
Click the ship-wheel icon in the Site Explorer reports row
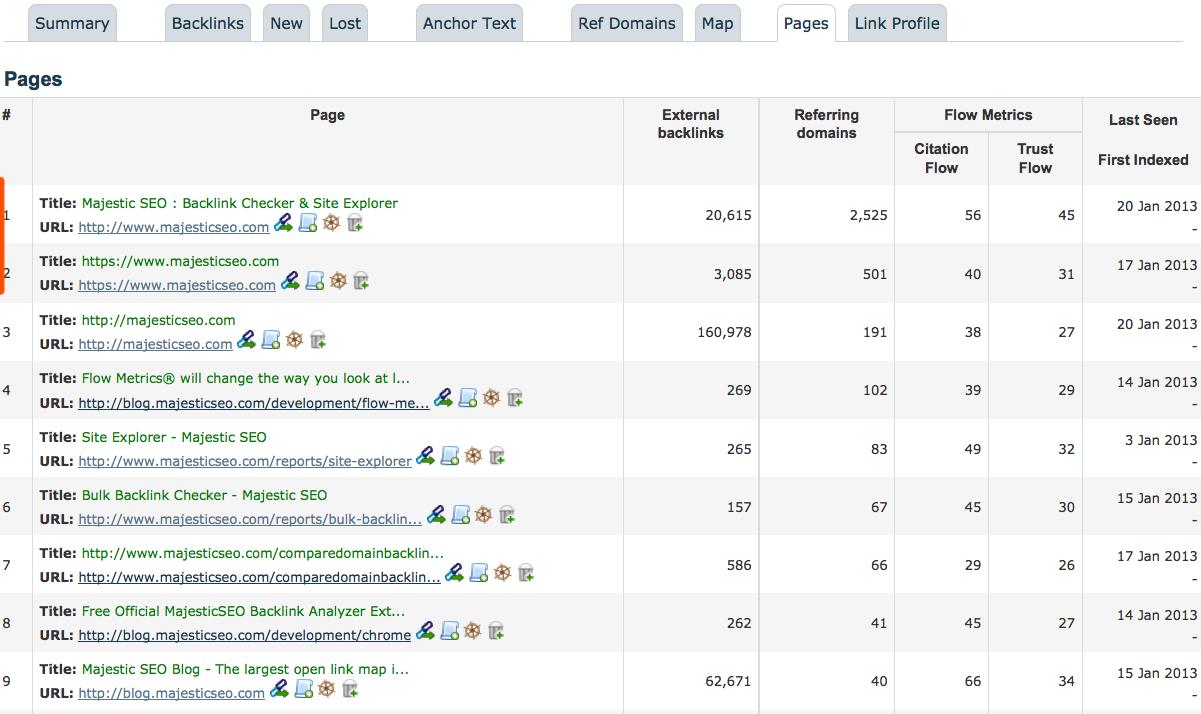(x=473, y=455)
